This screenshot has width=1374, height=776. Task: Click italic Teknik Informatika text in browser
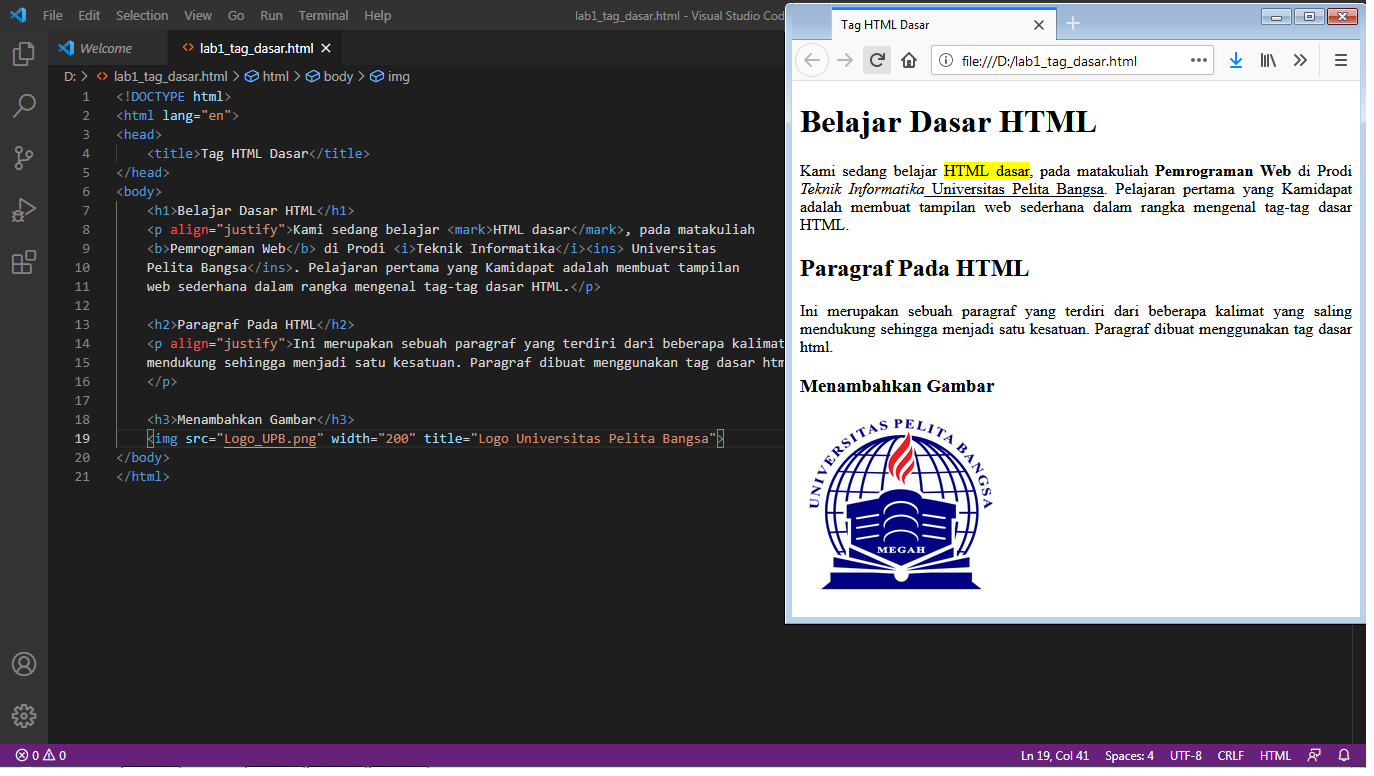[862, 188]
